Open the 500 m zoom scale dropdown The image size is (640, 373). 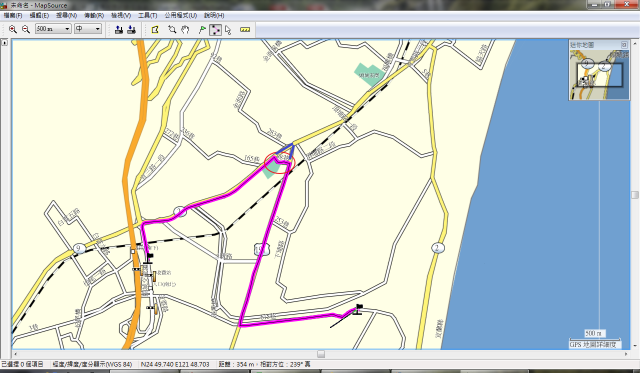pyautogui.click(x=53, y=29)
